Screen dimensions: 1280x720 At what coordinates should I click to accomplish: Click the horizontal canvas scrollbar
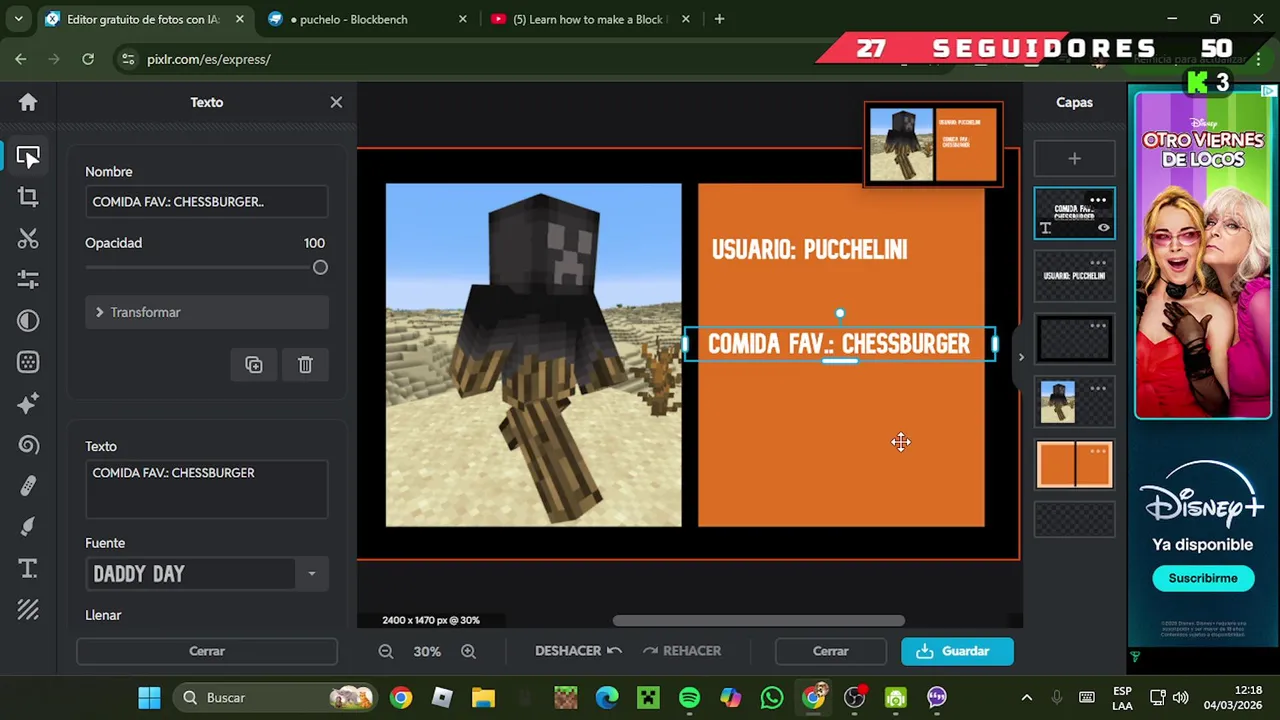click(x=758, y=621)
